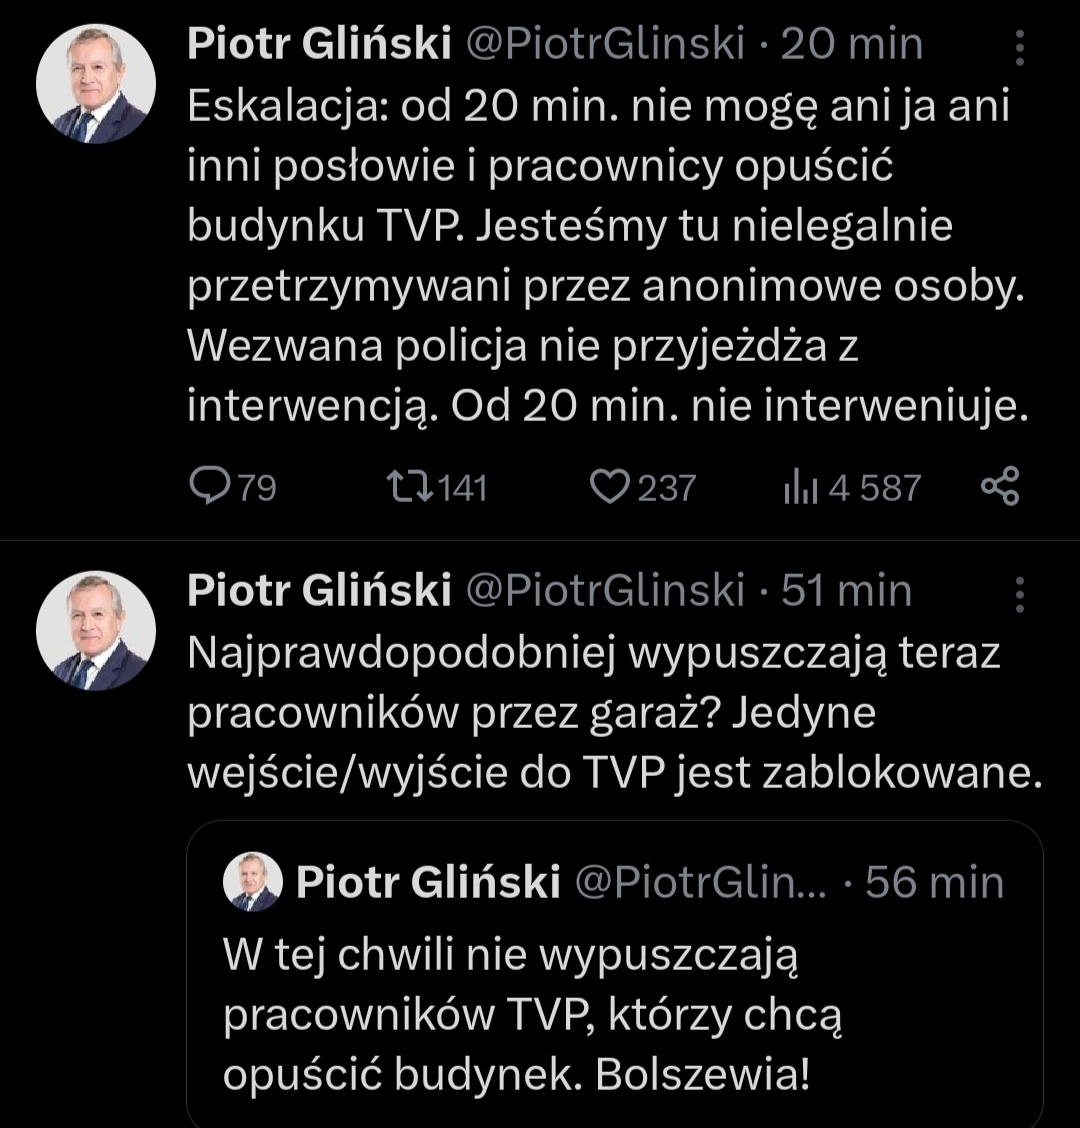Image resolution: width=1080 pixels, height=1128 pixels.
Task: Tap the share icon under the Eskalacja tweet
Action: tap(1000, 486)
